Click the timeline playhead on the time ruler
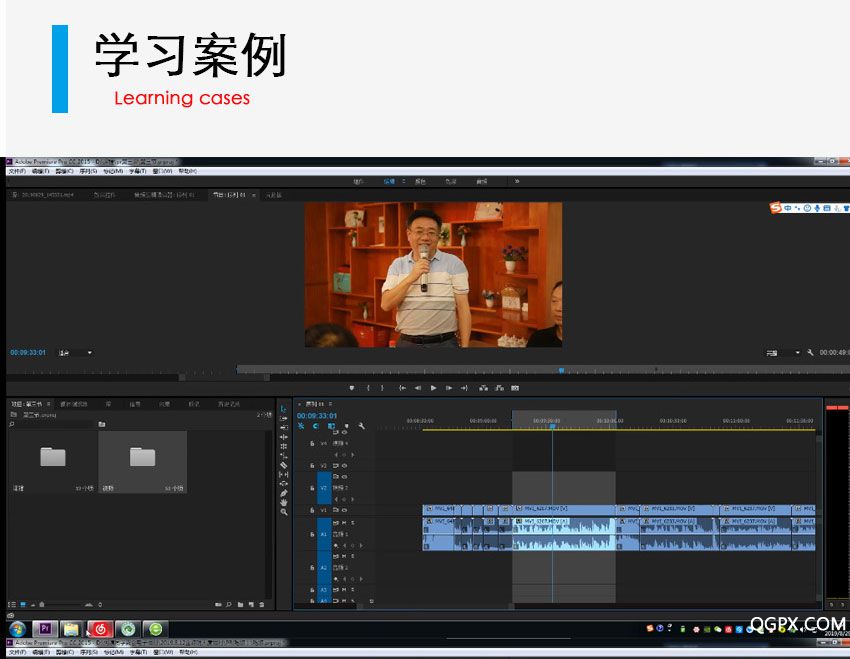Screen dimensions: 850x659 point(552,427)
